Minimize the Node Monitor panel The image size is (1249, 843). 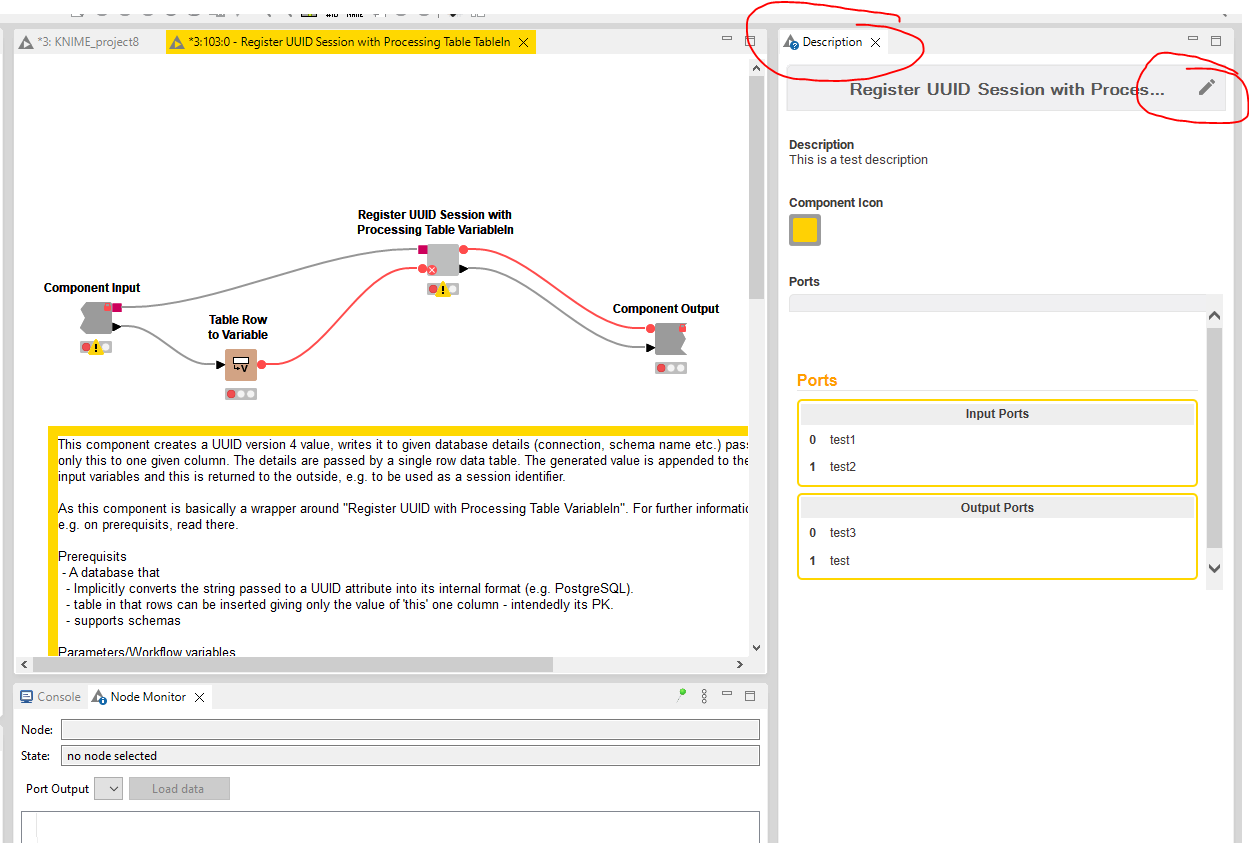727,695
